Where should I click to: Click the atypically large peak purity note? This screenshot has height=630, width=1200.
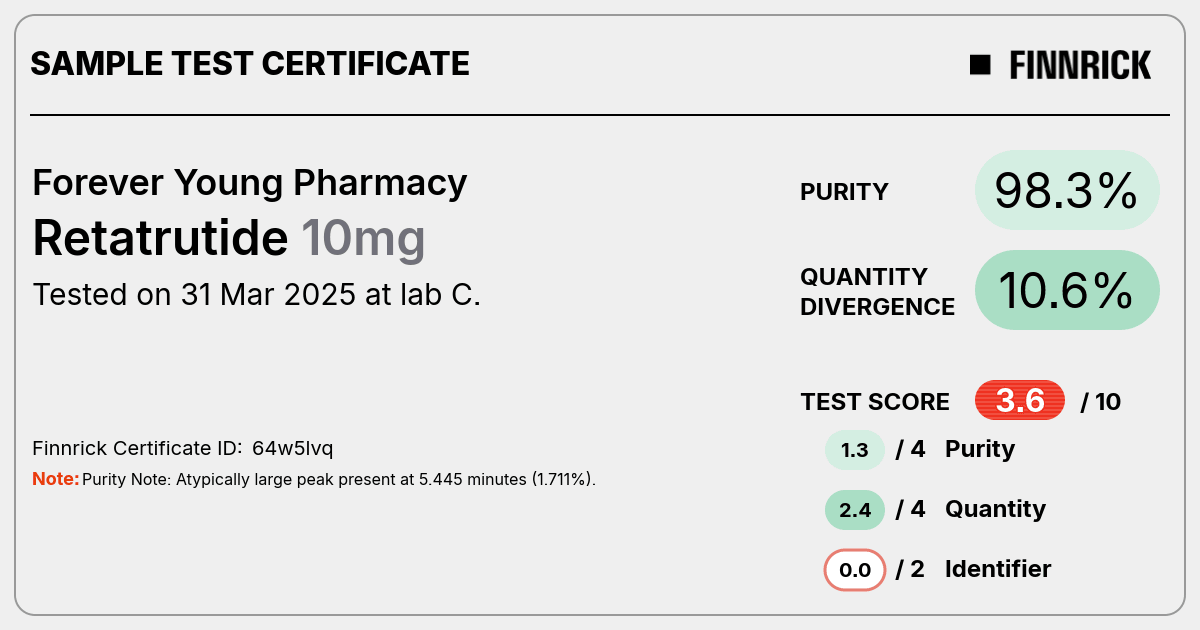339,480
